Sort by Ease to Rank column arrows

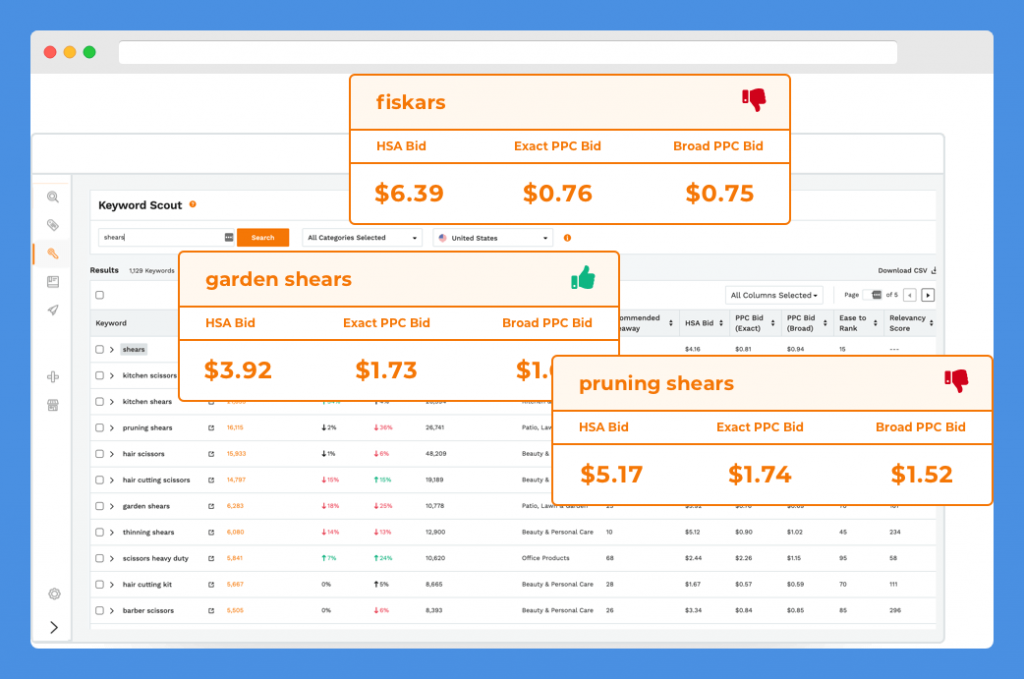[x=875, y=323]
